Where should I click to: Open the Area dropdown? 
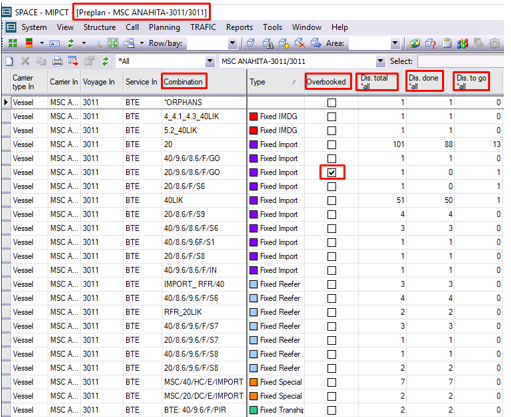395,43
